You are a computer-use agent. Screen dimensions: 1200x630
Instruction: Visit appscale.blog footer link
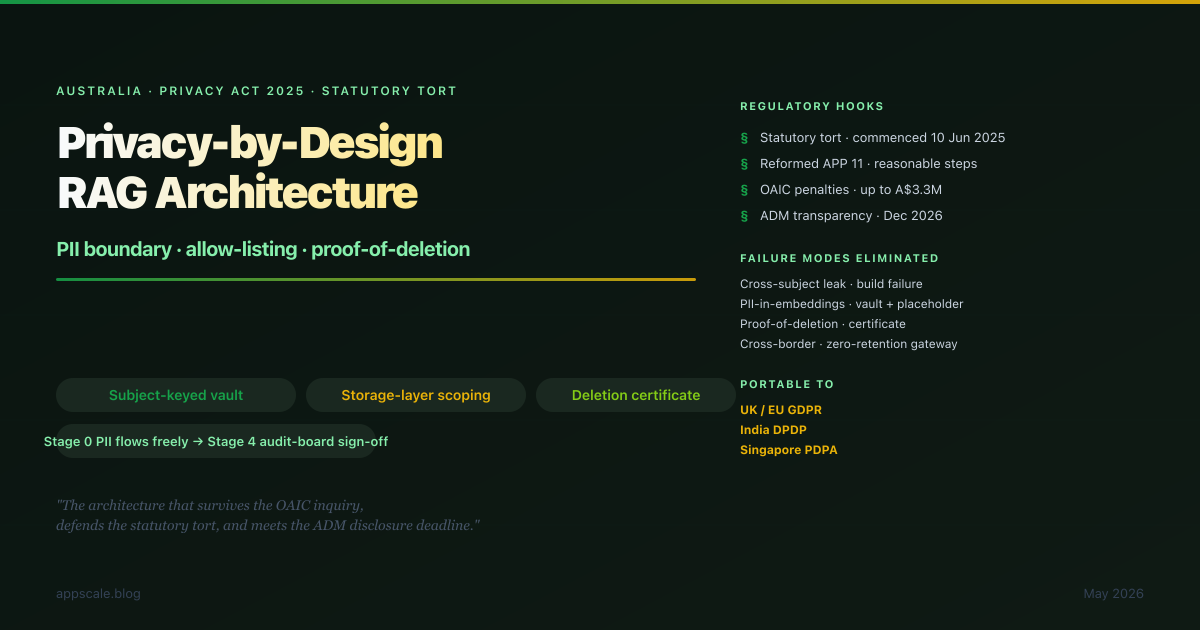point(98,594)
